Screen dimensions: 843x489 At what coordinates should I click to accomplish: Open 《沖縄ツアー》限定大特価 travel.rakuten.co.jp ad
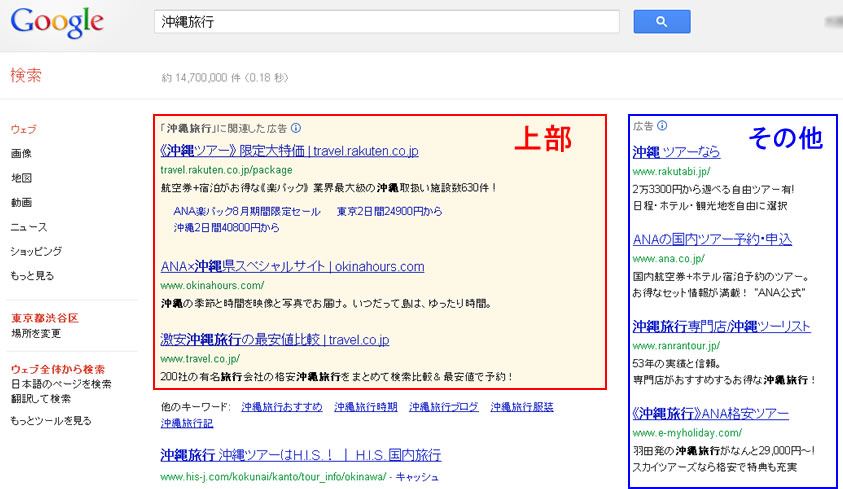tap(289, 151)
